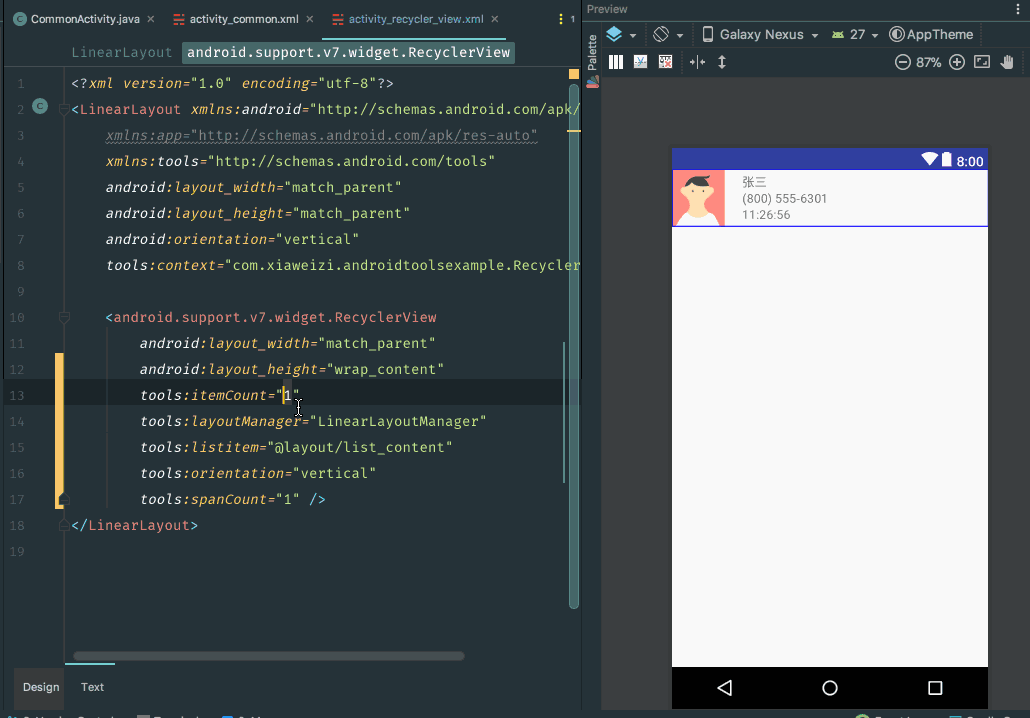The height and width of the screenshot is (718, 1030).
Task: Zoom in on the layout preview
Action: (956, 62)
